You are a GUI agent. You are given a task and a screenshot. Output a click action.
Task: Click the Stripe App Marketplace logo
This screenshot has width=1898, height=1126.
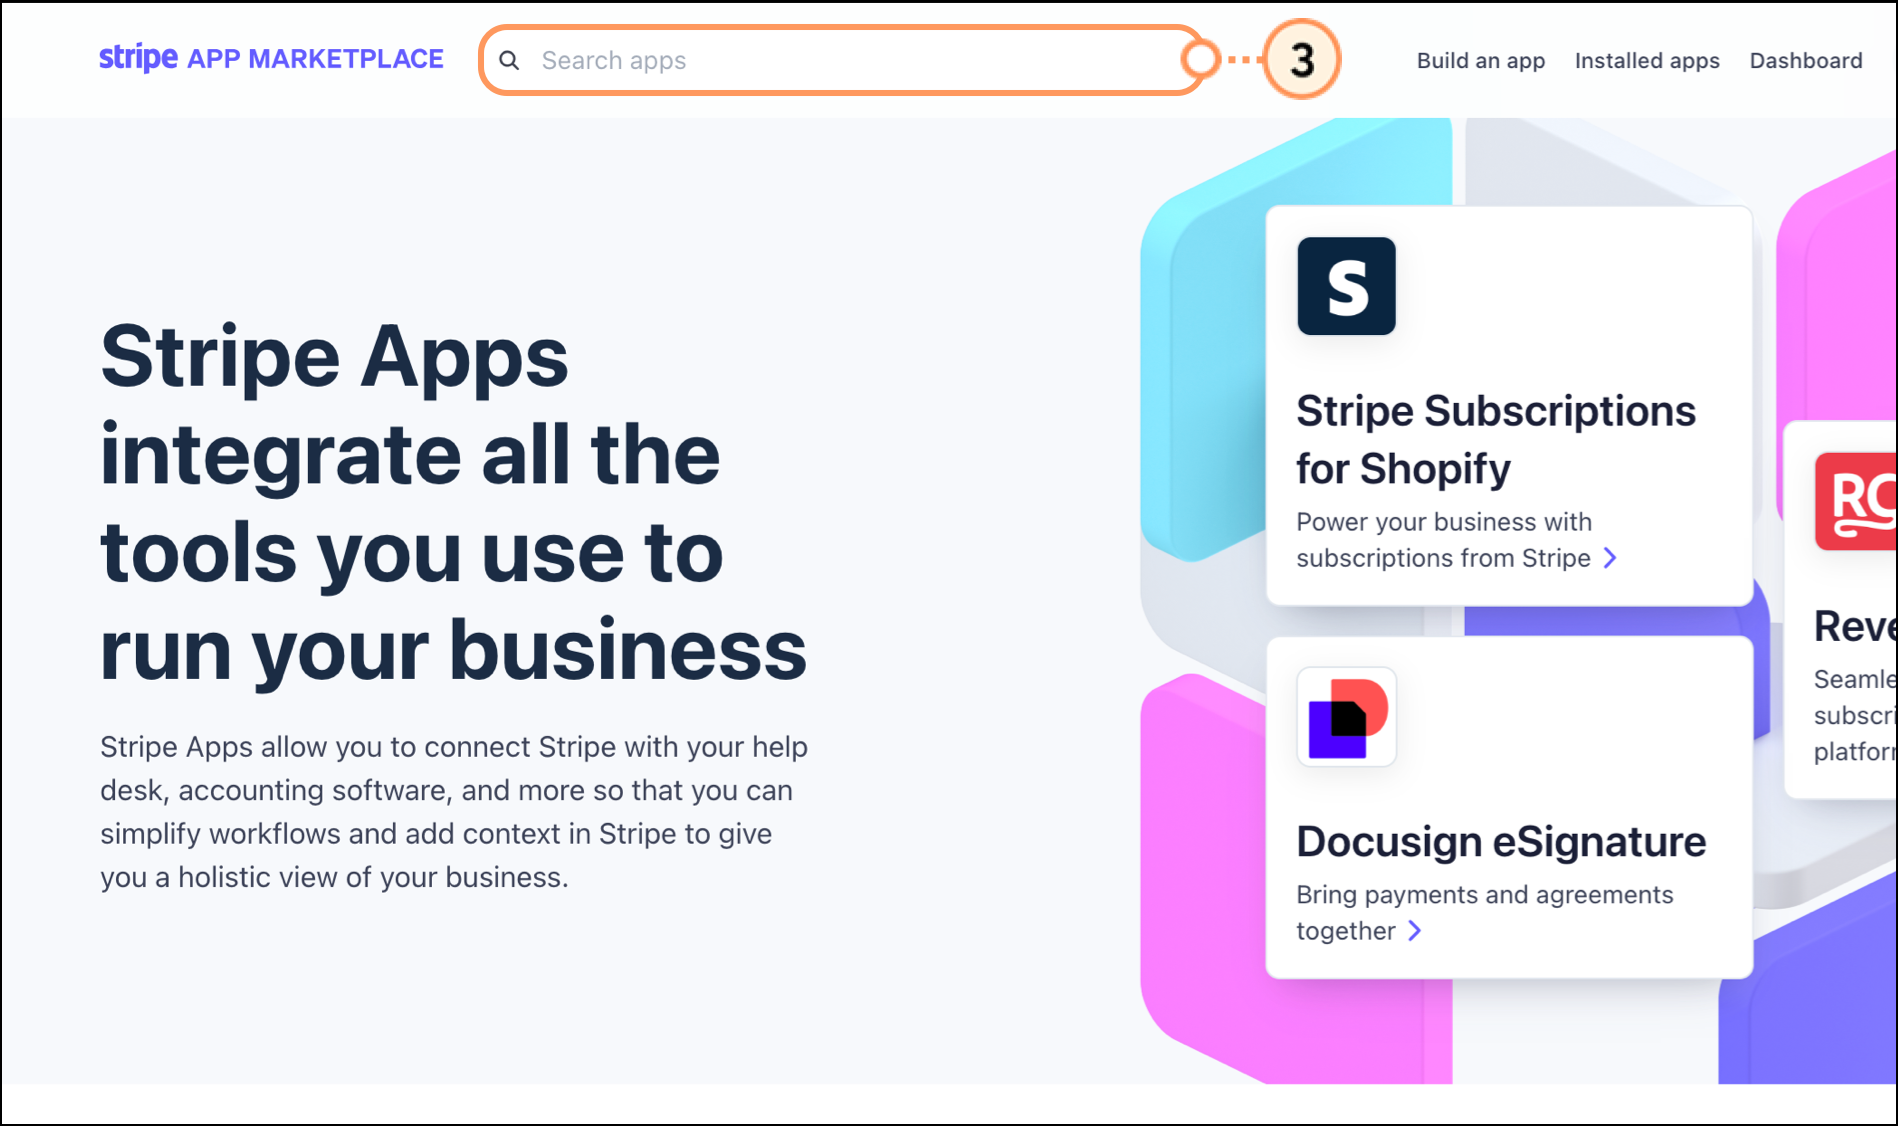click(x=271, y=59)
